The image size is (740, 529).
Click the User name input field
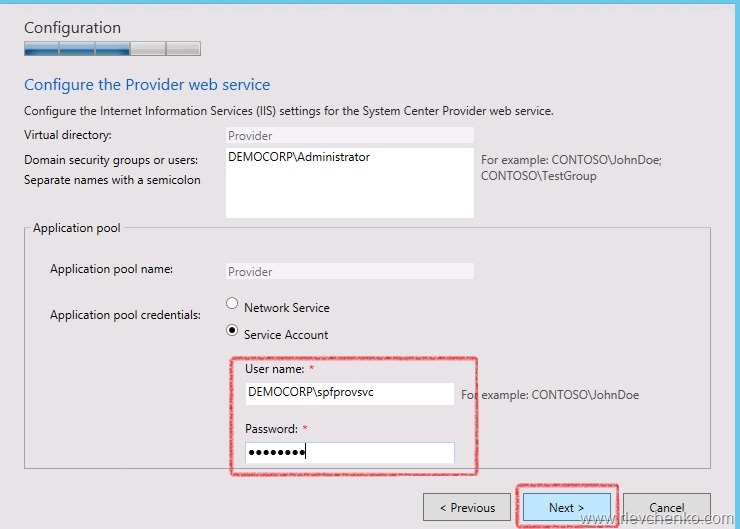pyautogui.click(x=349, y=394)
